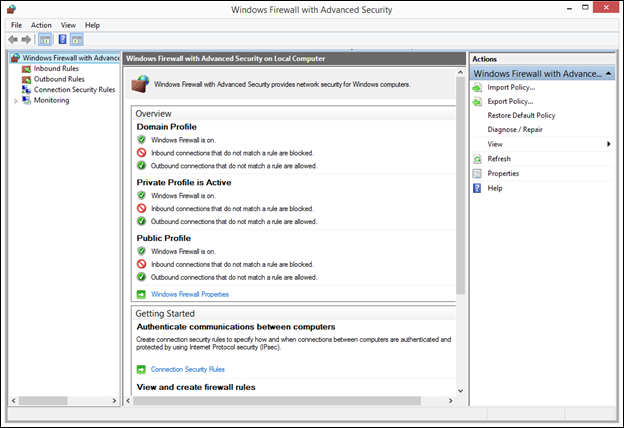This screenshot has width=624, height=428.
Task: Select Monitoring in the tree
Action: click(x=51, y=100)
